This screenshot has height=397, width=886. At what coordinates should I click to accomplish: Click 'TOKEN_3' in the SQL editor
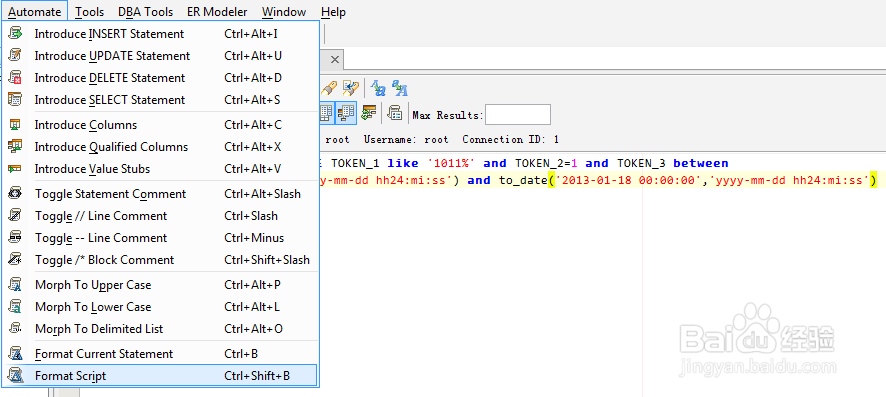(x=641, y=163)
